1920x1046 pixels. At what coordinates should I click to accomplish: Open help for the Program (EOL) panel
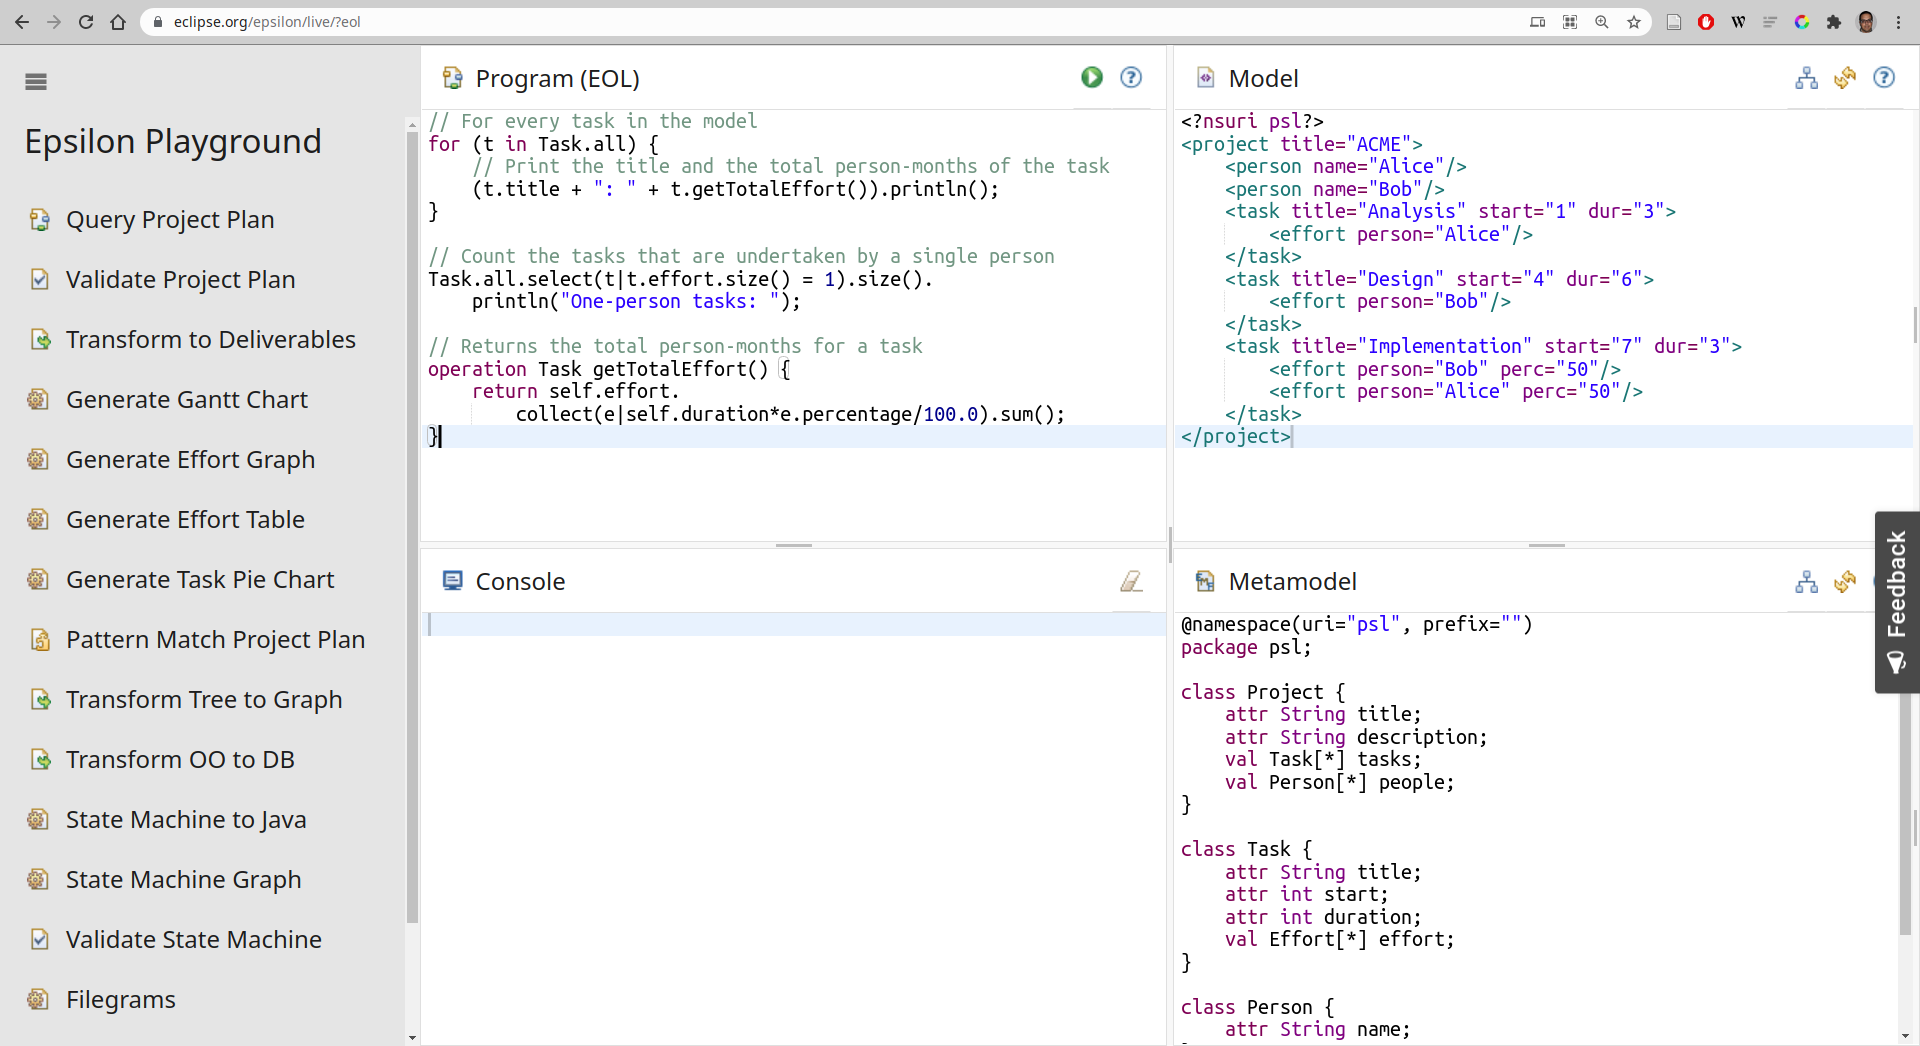(1131, 77)
